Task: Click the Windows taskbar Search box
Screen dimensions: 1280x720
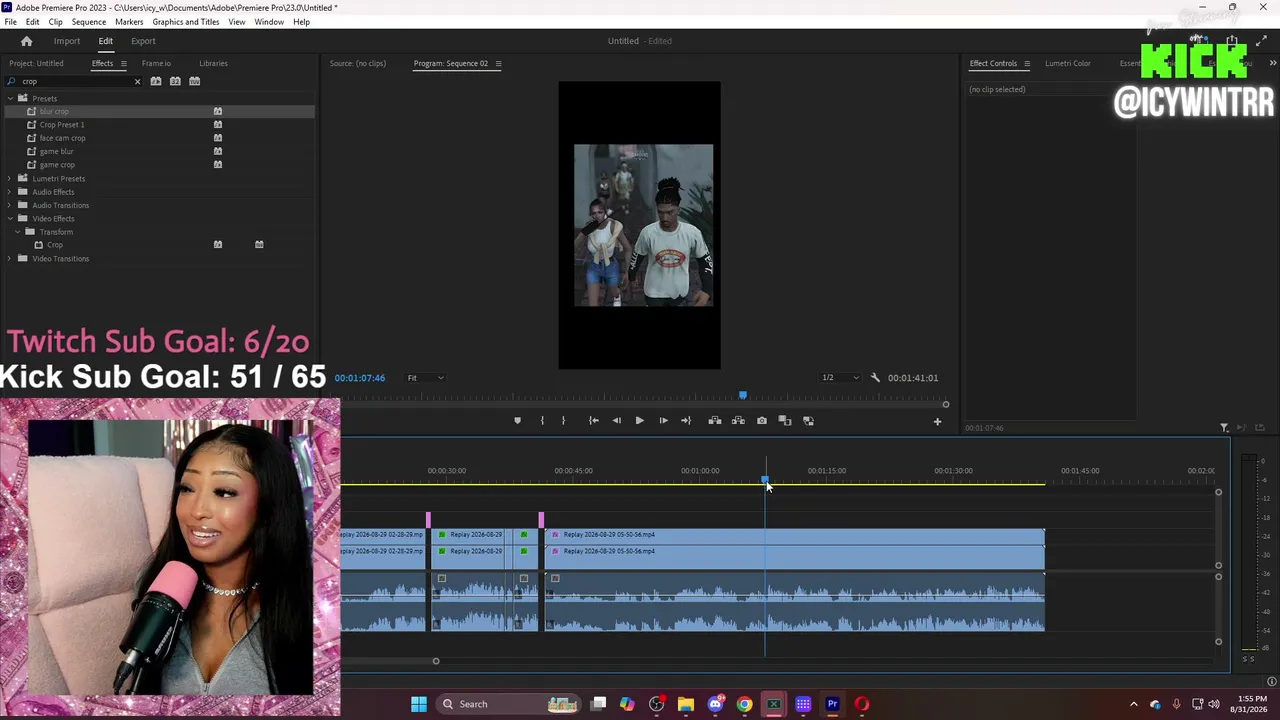Action: click(509, 704)
